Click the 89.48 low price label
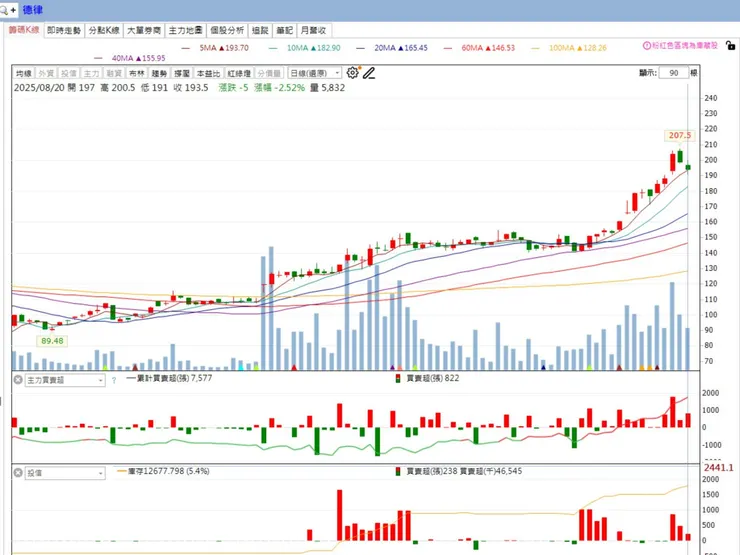The height and width of the screenshot is (555, 740). (x=52, y=341)
